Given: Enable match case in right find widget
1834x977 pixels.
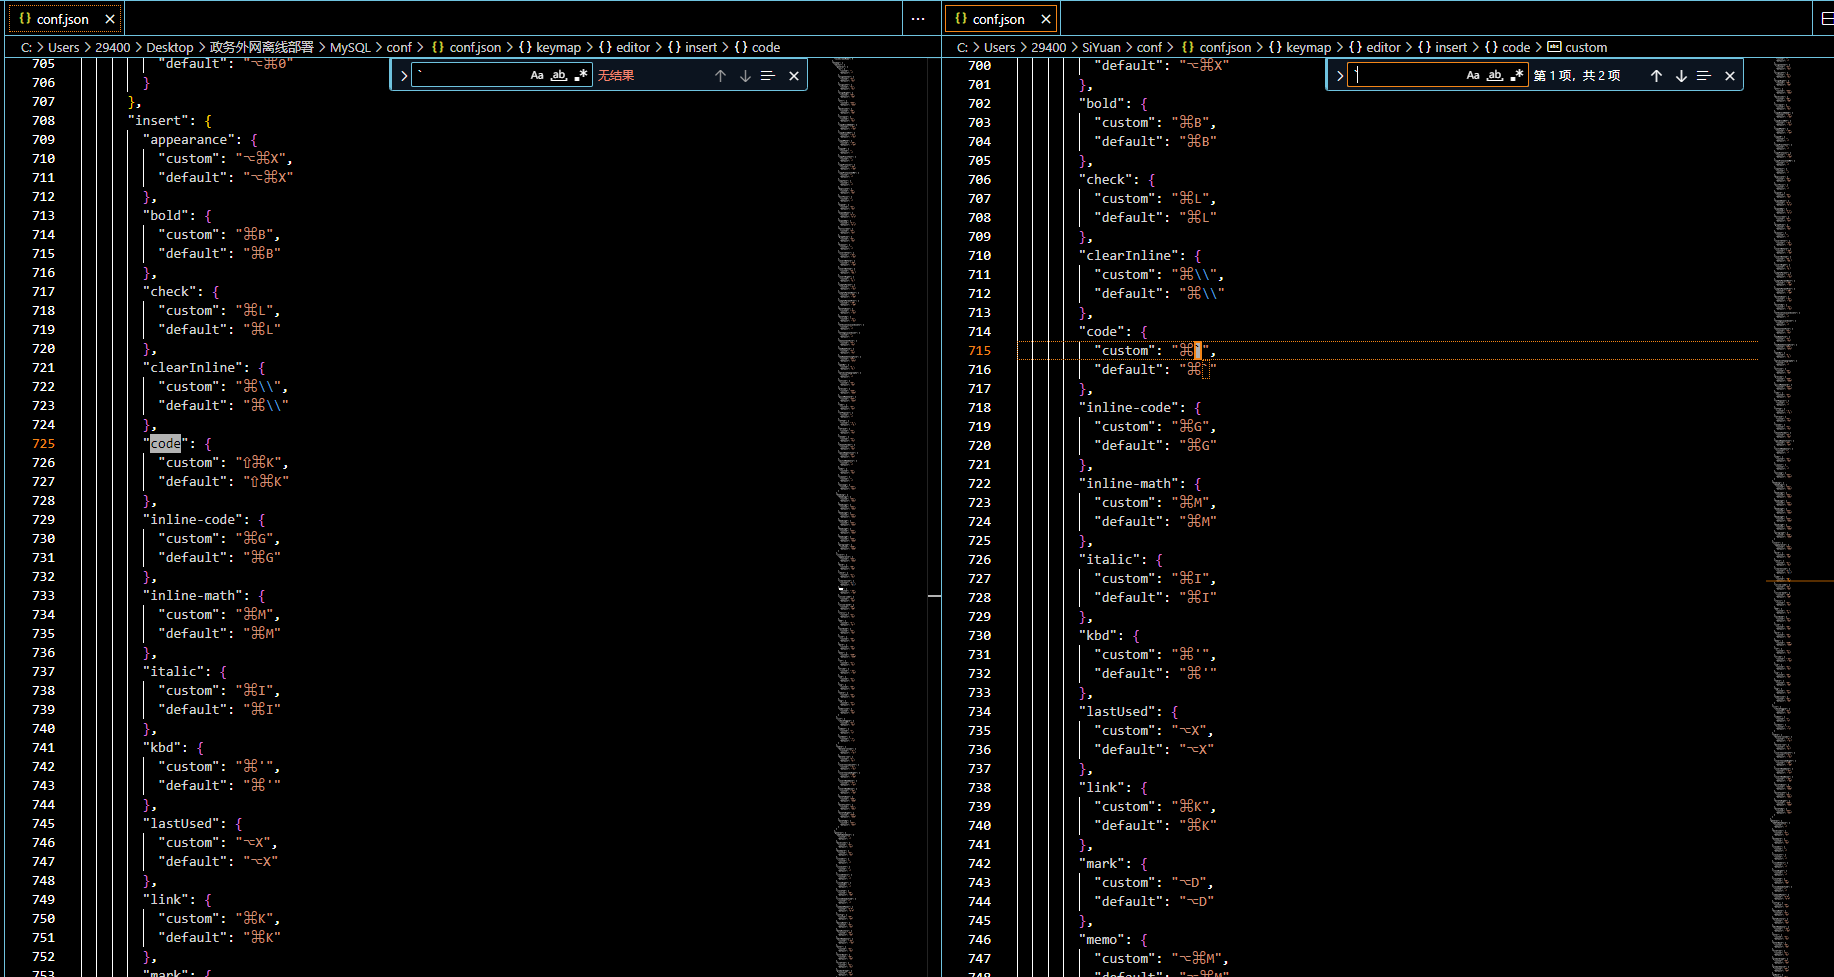Looking at the screenshot, I should click(1473, 75).
